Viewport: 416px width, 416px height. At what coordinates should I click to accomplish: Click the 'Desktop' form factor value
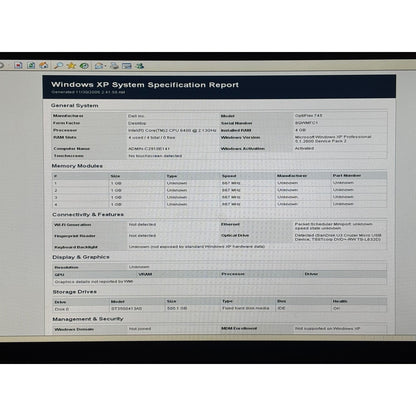click(137, 123)
